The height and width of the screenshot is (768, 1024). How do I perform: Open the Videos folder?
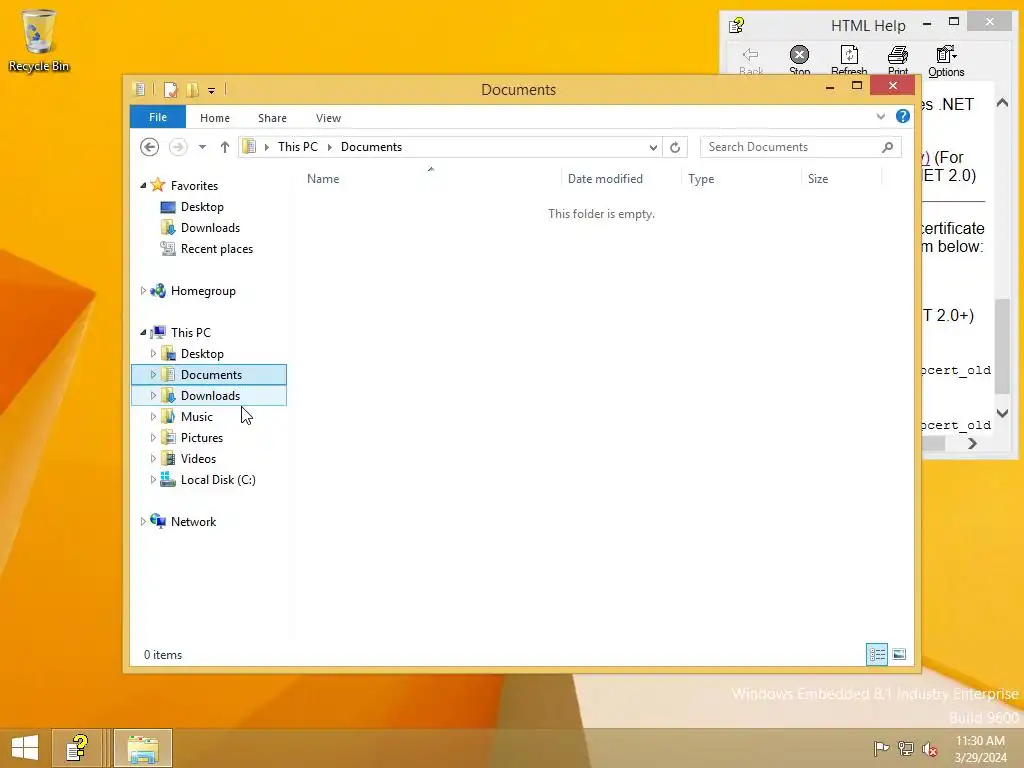(198, 458)
